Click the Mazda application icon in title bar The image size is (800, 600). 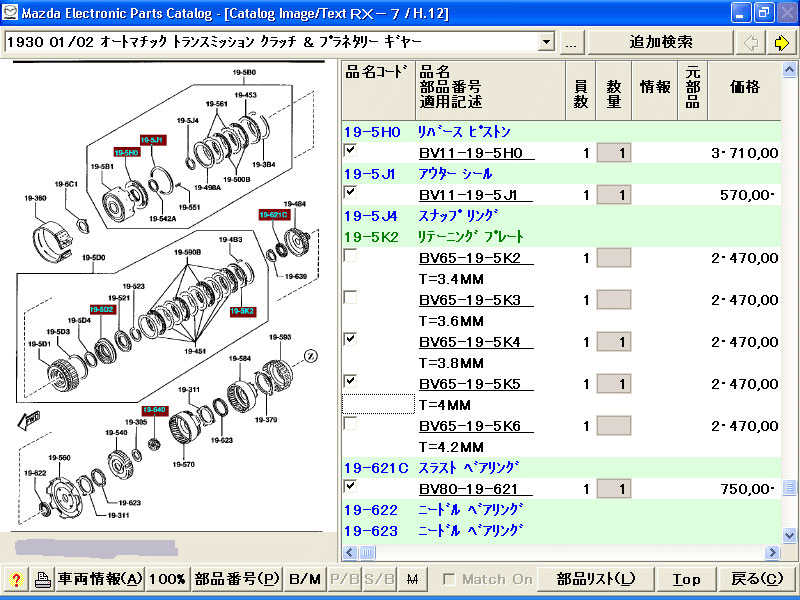10,12
